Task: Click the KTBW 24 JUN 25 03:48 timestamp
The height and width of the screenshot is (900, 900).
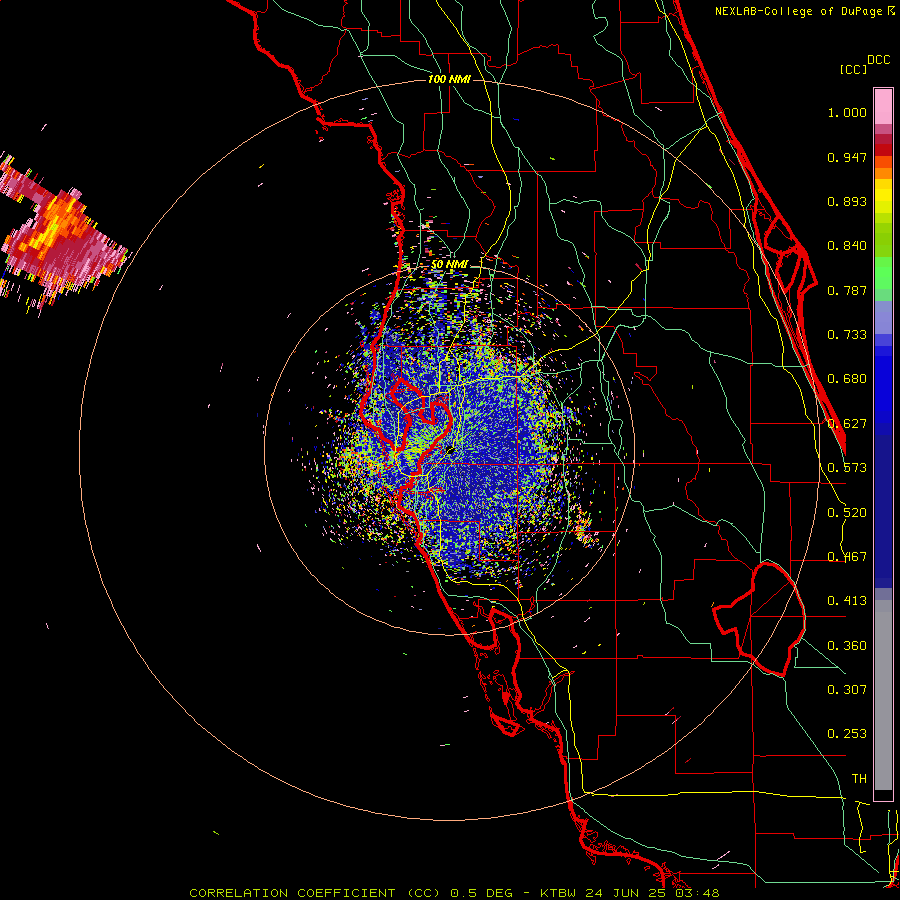Action: 630,893
